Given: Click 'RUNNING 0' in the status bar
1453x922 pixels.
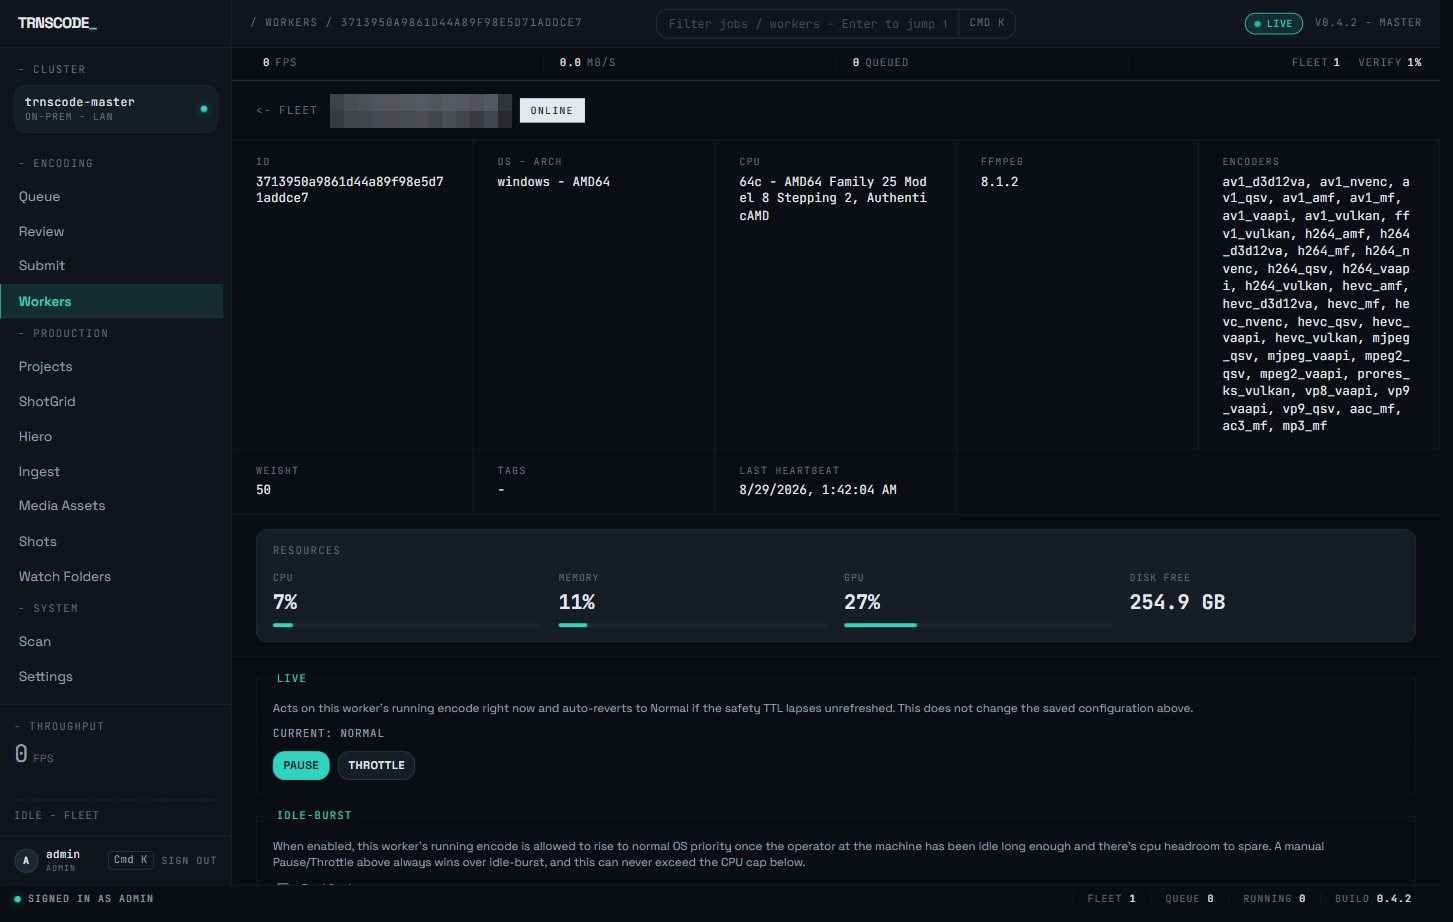Looking at the screenshot, I should (1274, 899).
